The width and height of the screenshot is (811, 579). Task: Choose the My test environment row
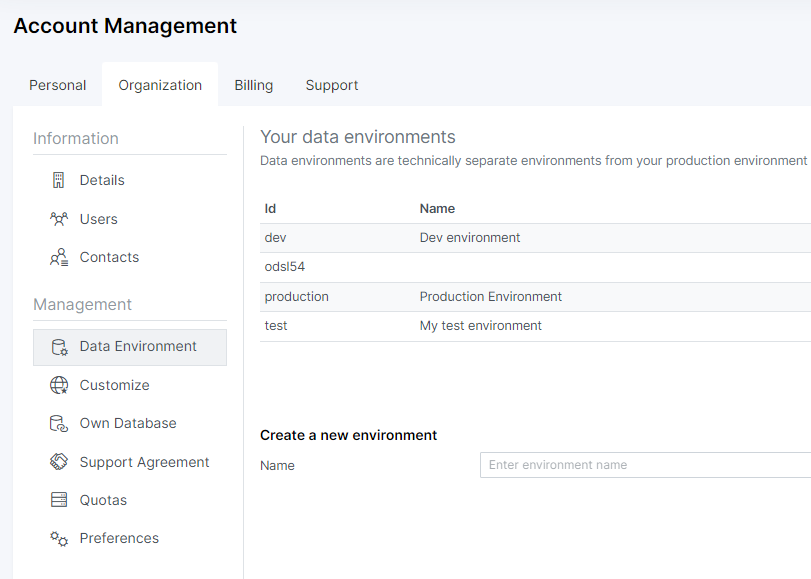(480, 326)
